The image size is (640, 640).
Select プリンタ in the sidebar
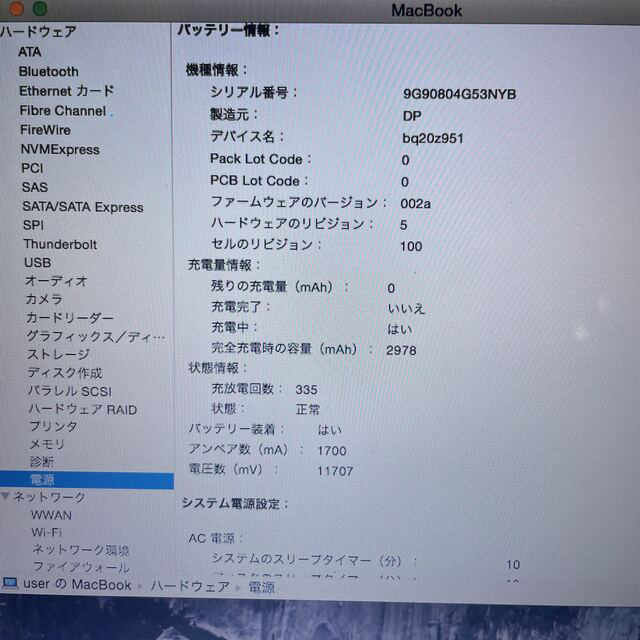[x=53, y=427]
